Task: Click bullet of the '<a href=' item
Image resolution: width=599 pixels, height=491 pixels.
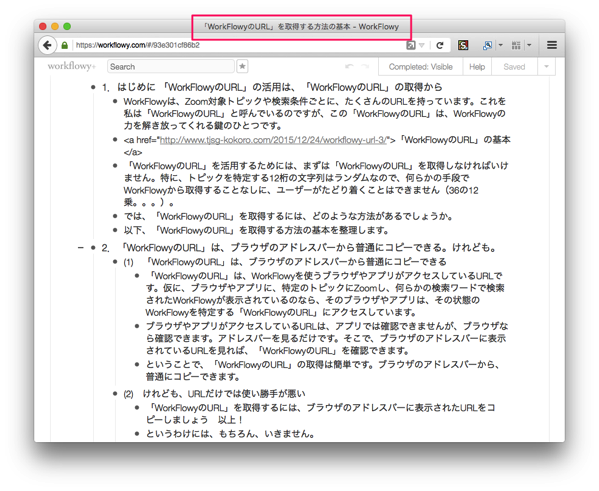Action: tap(115, 140)
